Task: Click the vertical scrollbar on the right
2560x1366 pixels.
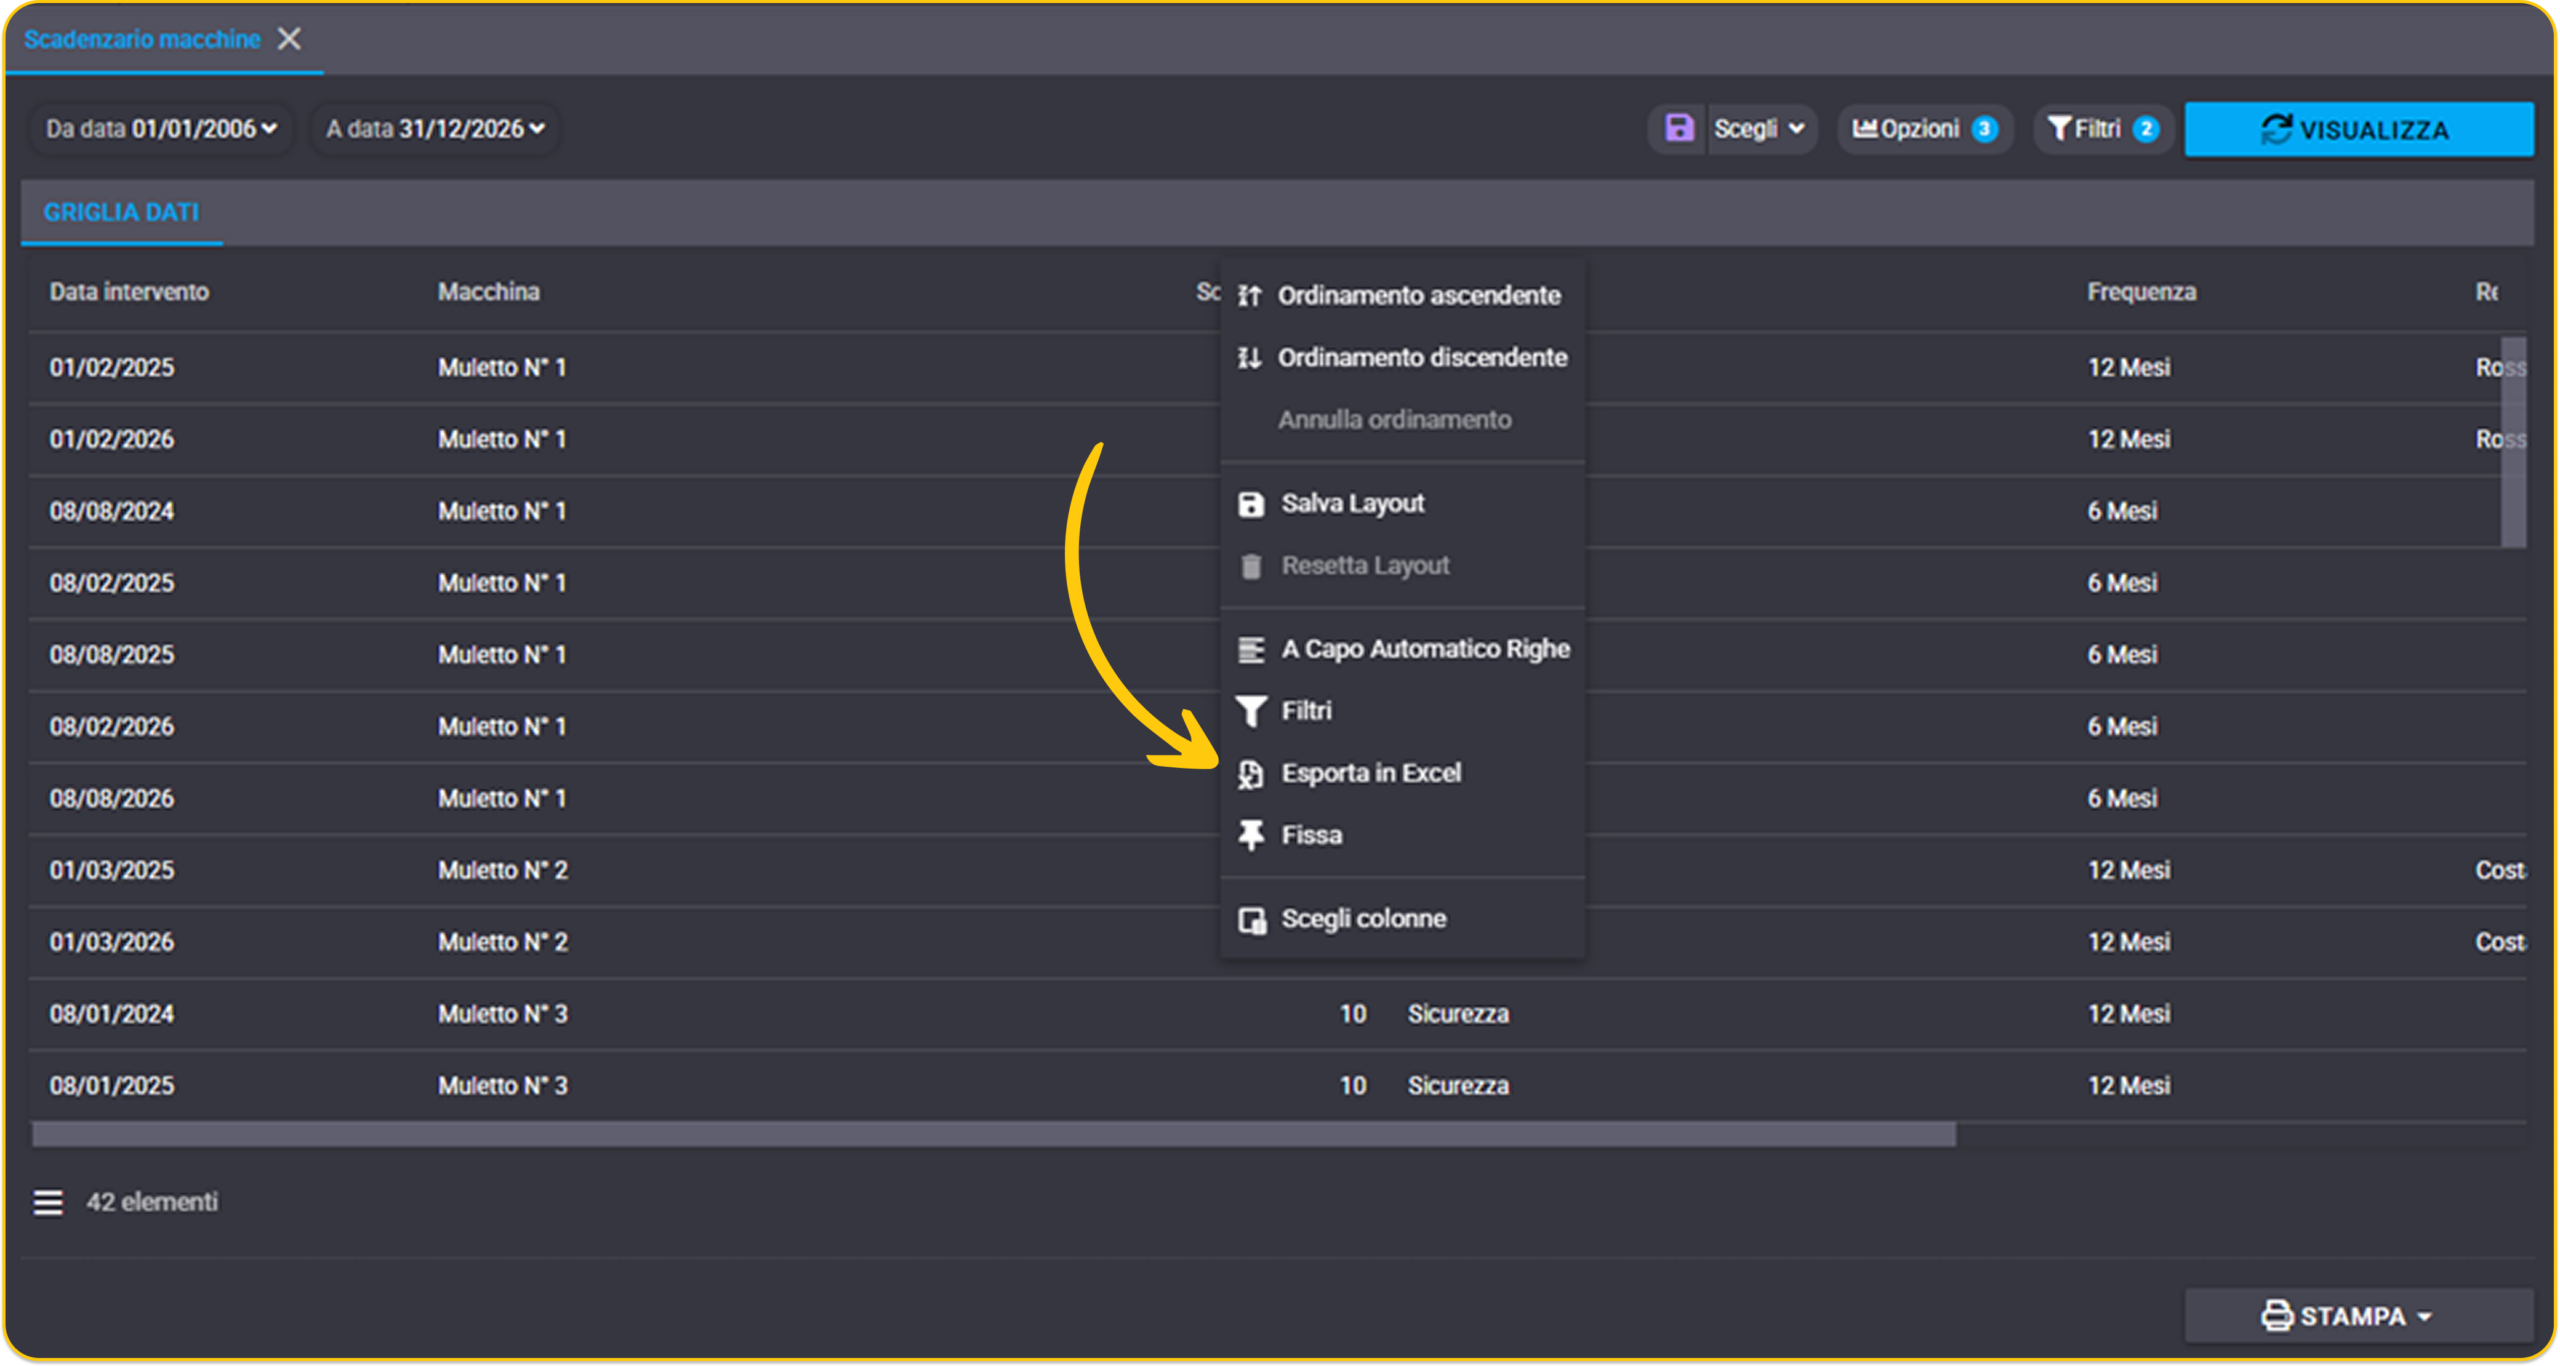Action: click(2513, 442)
